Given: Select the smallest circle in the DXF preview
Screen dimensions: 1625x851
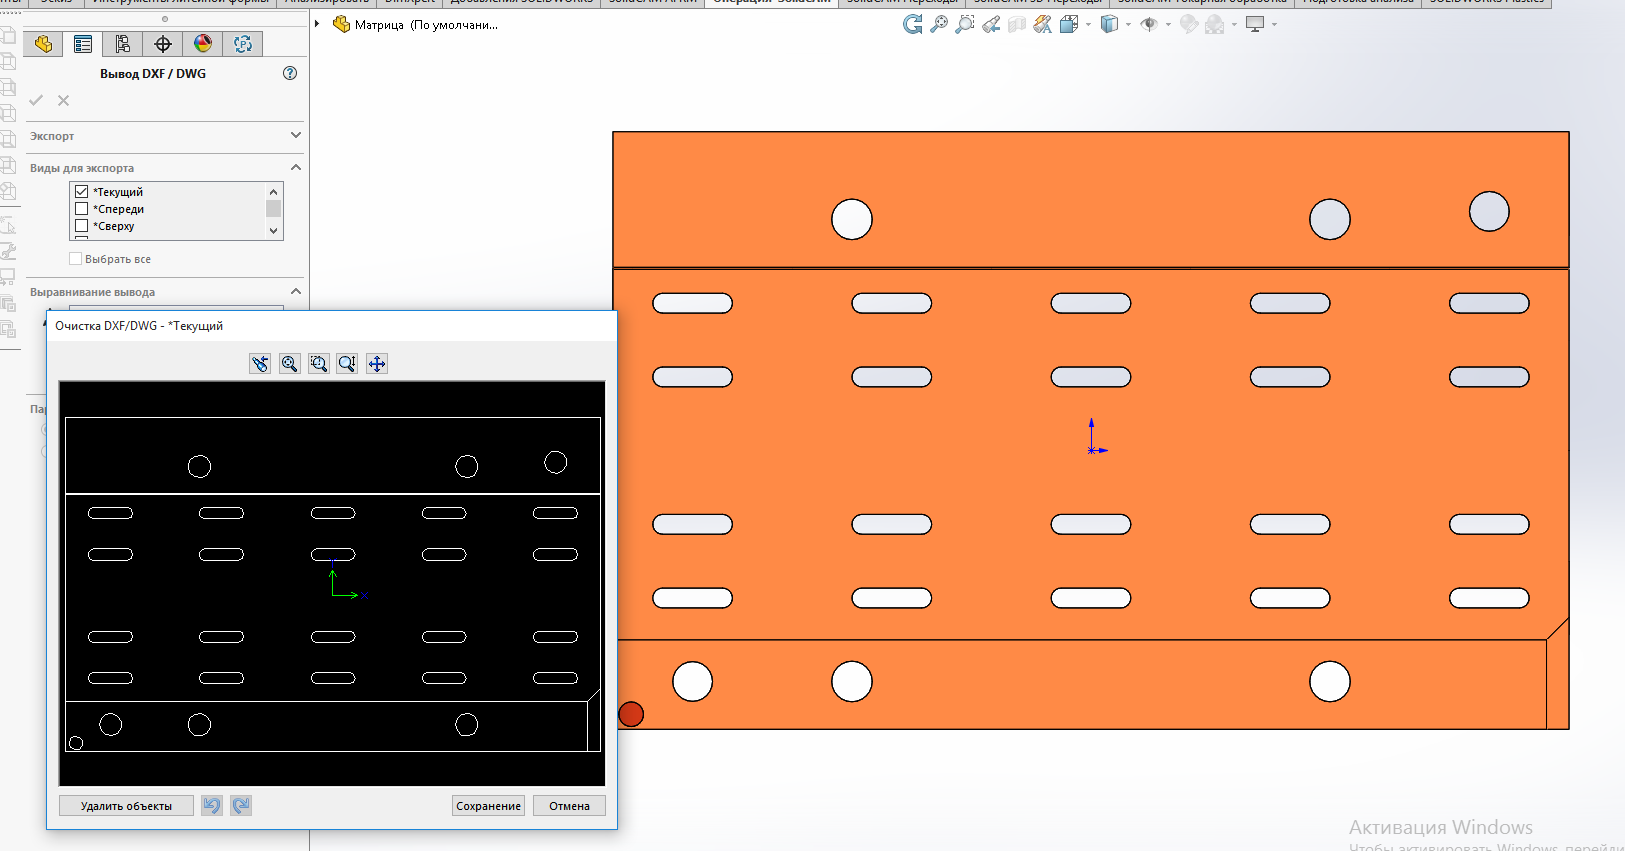Looking at the screenshot, I should click(x=76, y=743).
